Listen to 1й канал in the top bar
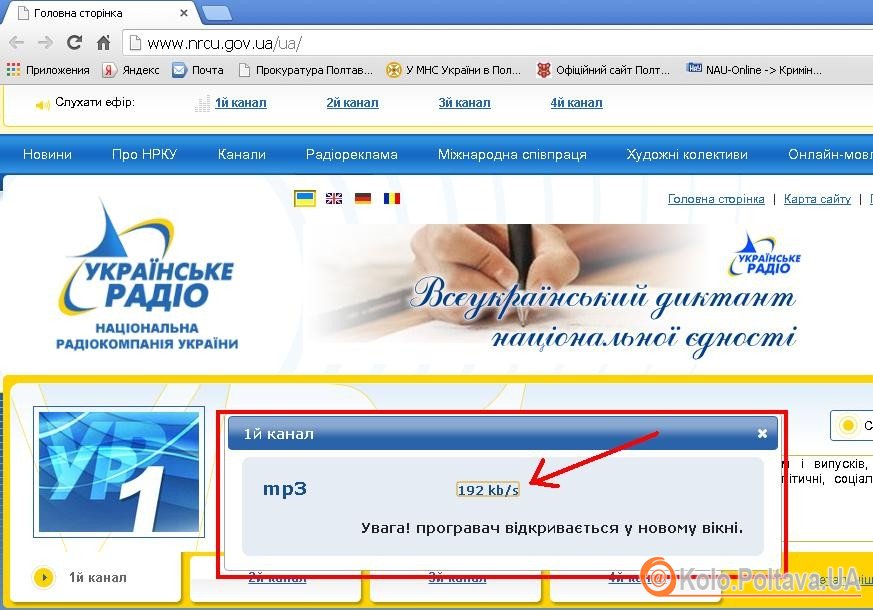This screenshot has width=873, height=610. [241, 103]
